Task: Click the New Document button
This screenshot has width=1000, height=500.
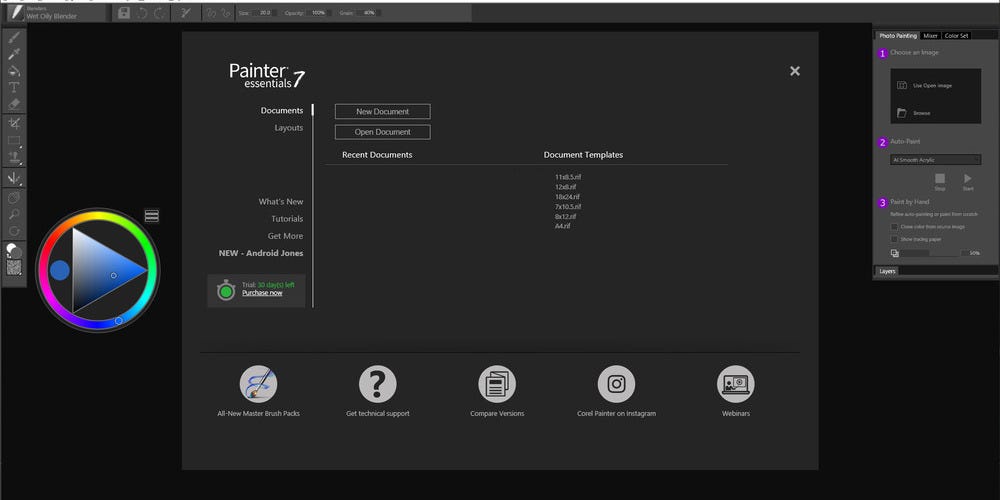Action: click(383, 112)
